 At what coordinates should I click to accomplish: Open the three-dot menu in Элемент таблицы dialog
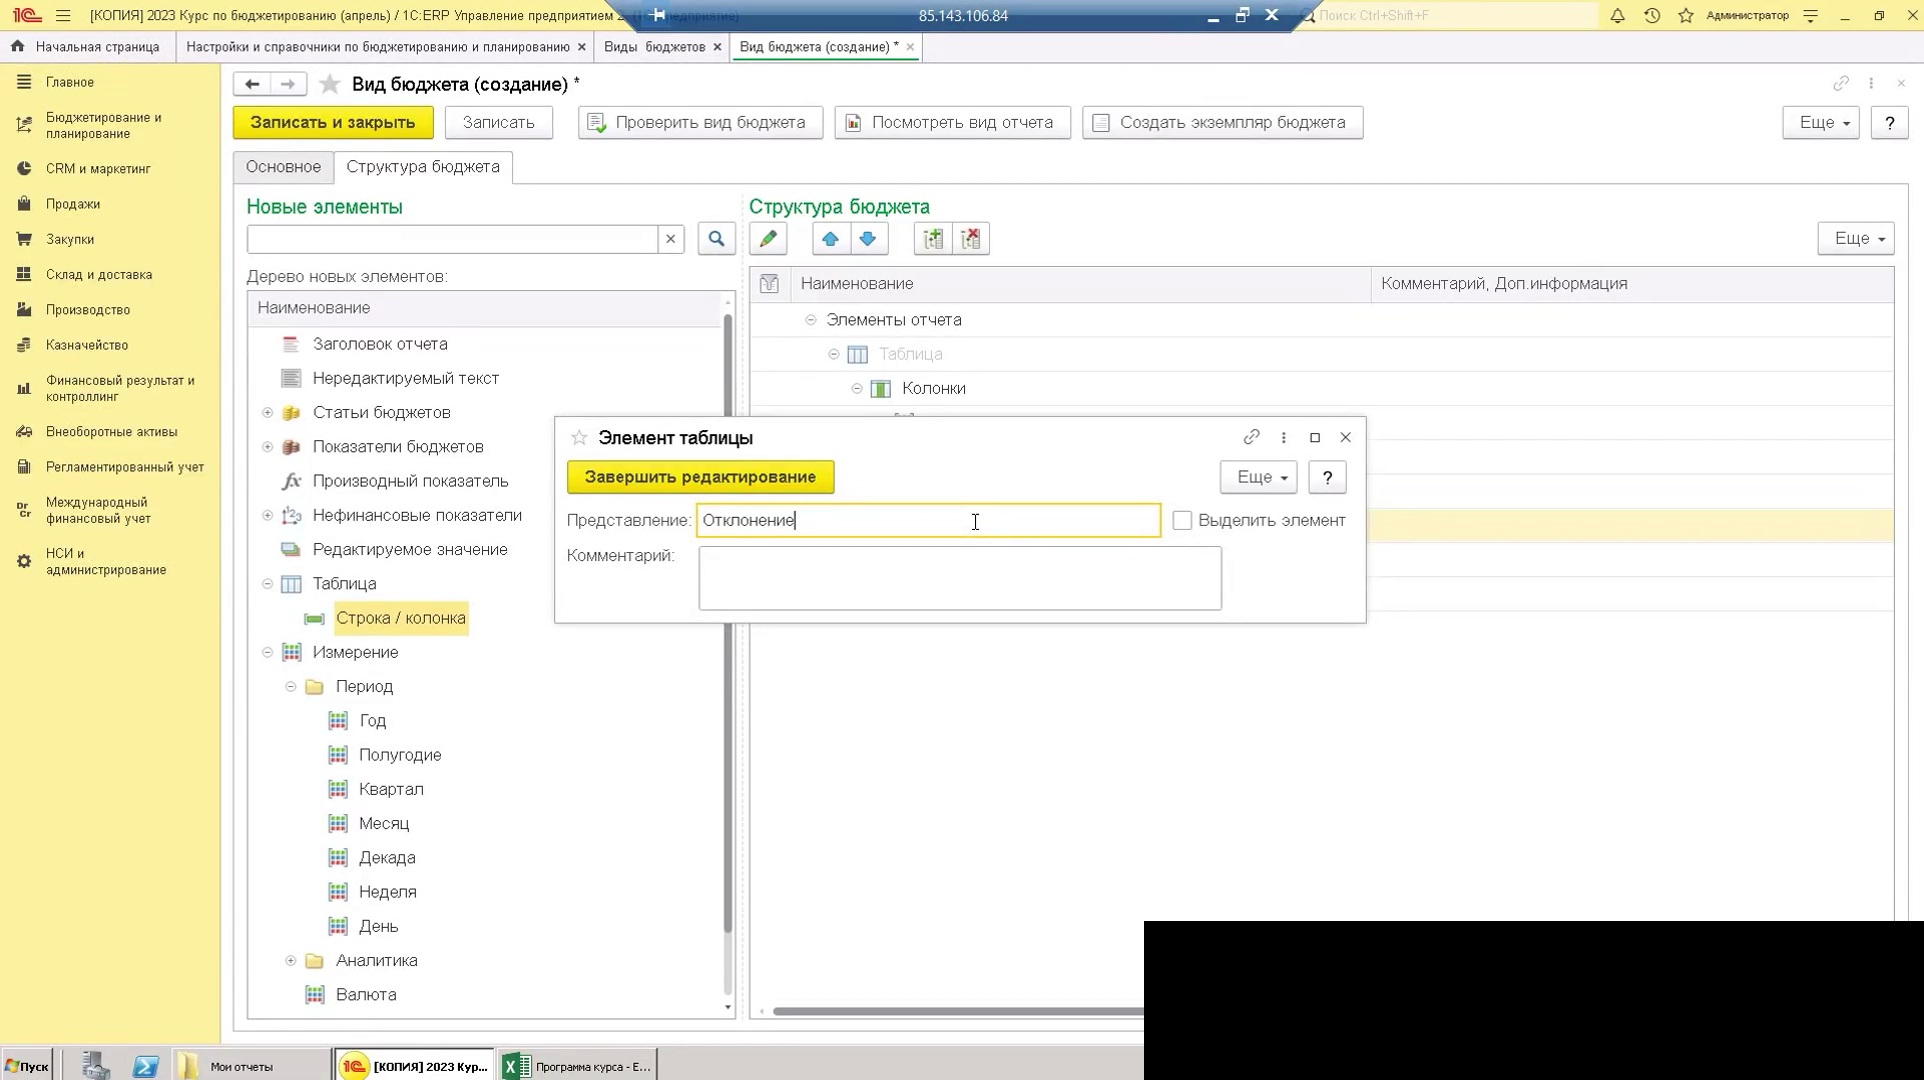pyautogui.click(x=1284, y=437)
